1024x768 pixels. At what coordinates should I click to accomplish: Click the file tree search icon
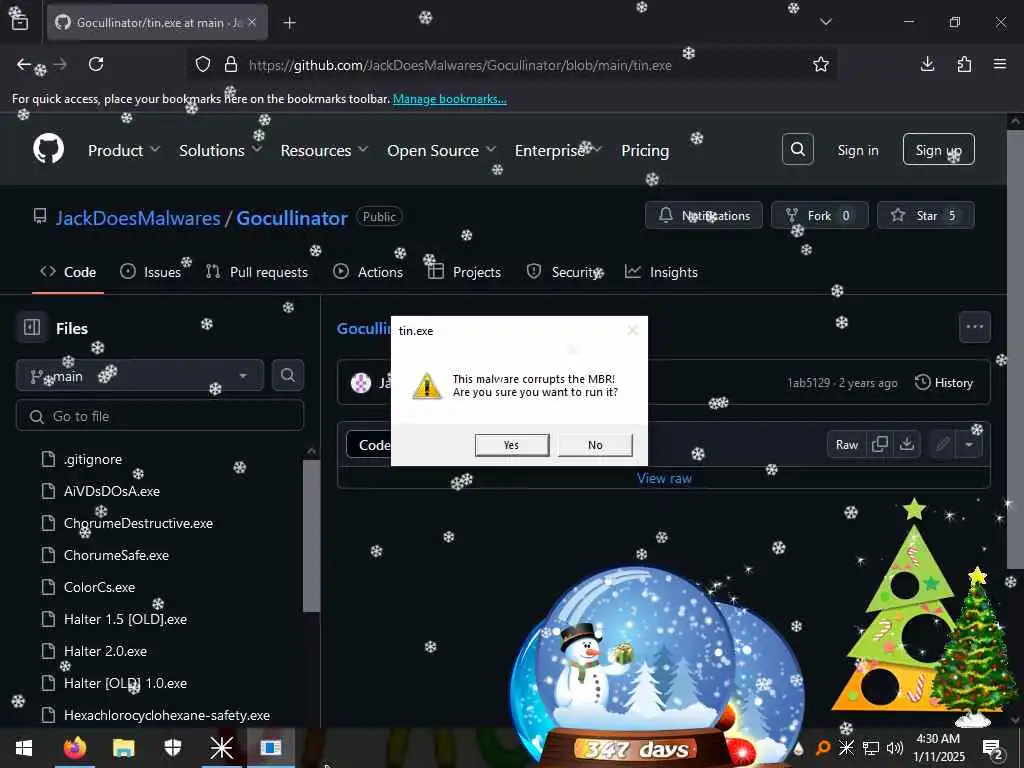pos(287,376)
